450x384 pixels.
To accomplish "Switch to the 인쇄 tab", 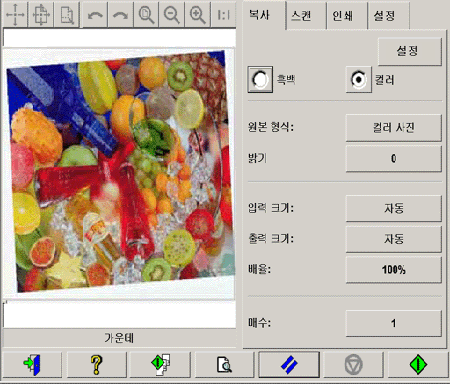I will 346,16.
